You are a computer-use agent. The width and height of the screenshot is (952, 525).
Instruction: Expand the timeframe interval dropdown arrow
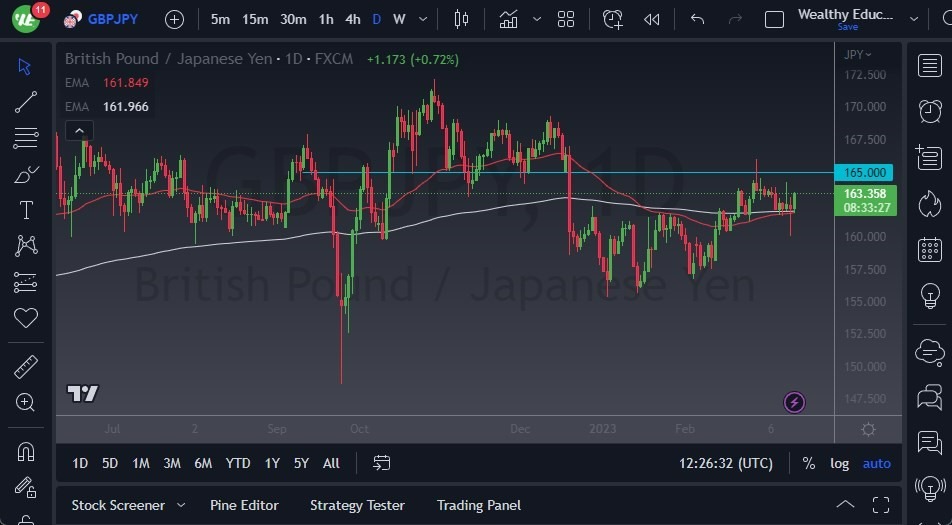[x=423, y=19]
